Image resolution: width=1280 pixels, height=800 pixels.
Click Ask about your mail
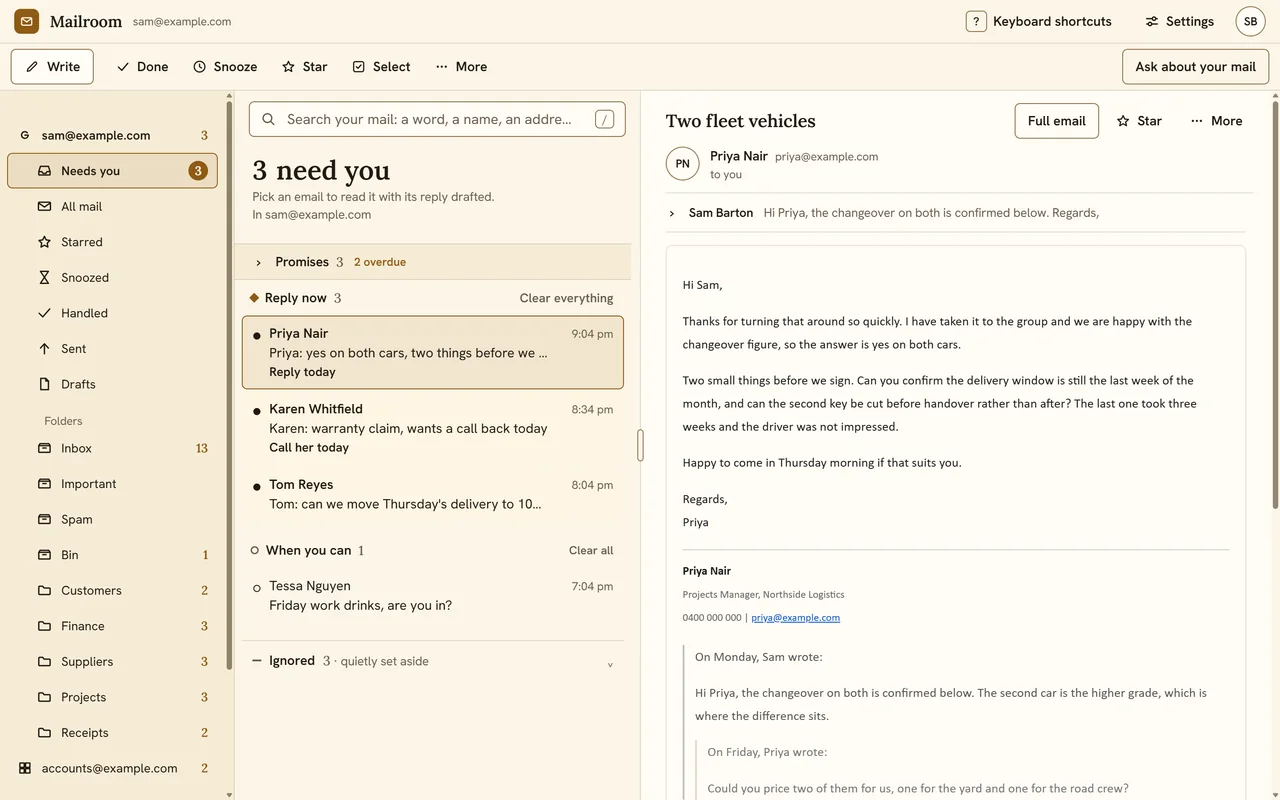(x=1195, y=67)
